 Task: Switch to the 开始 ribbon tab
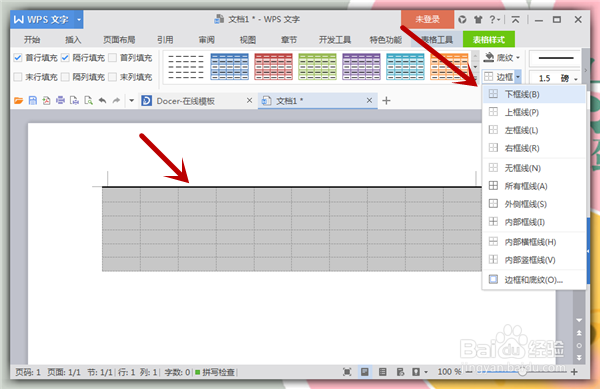coord(32,39)
